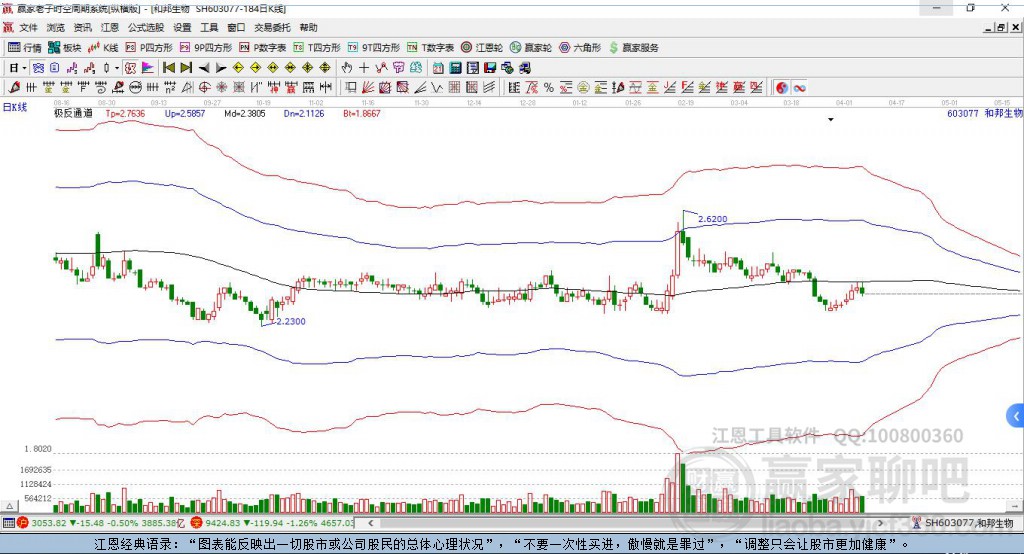
Task: Open the 9P四方形 tool
Action: [206, 48]
